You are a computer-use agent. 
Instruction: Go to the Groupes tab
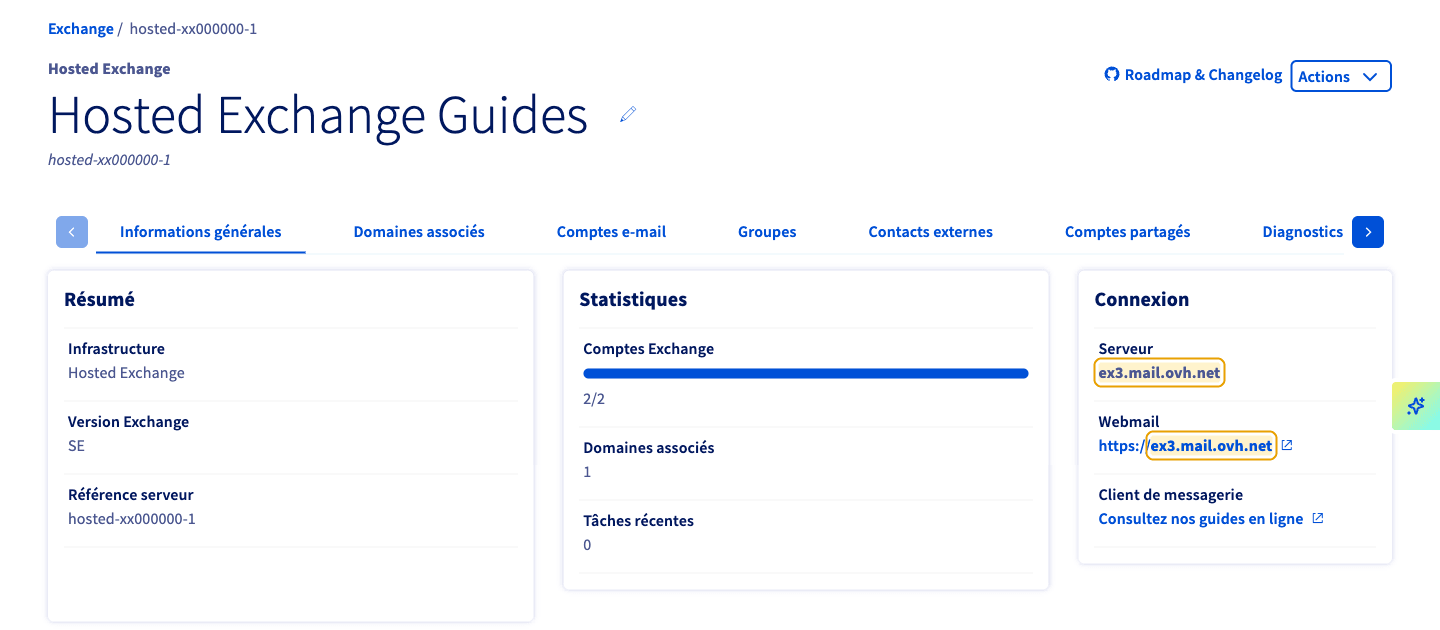click(x=767, y=232)
